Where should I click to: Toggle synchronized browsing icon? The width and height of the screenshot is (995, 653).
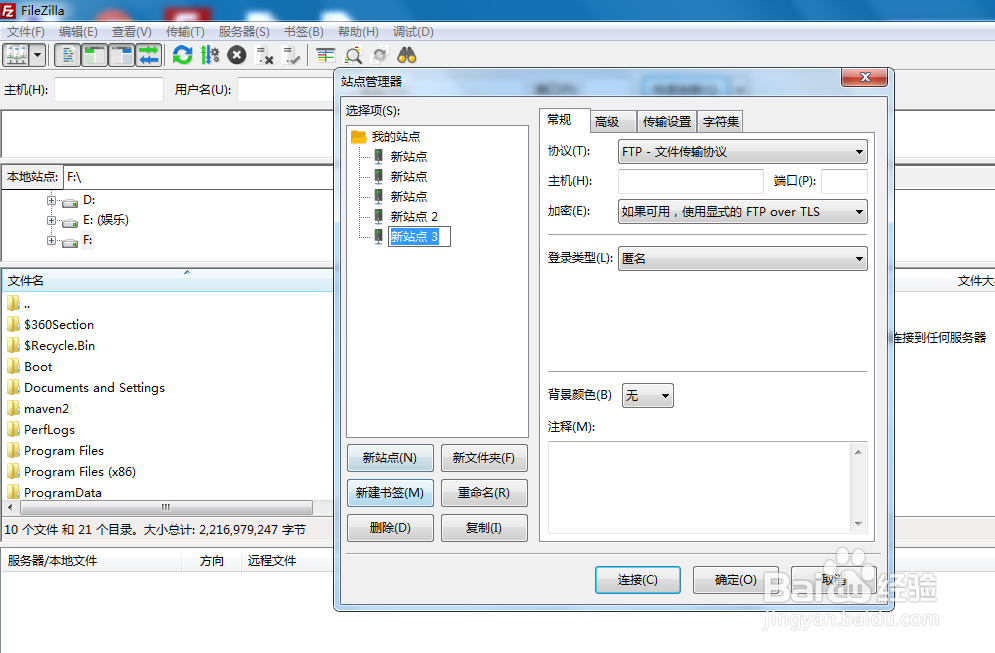pos(380,56)
